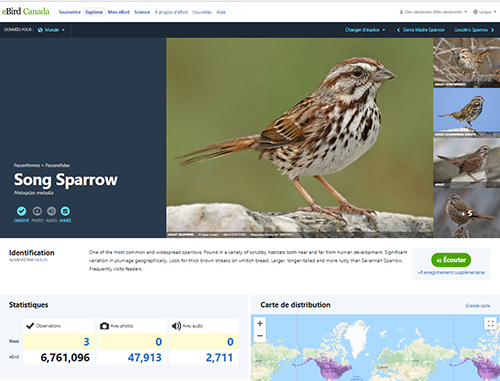Click the eBird Canada logo

26,12
